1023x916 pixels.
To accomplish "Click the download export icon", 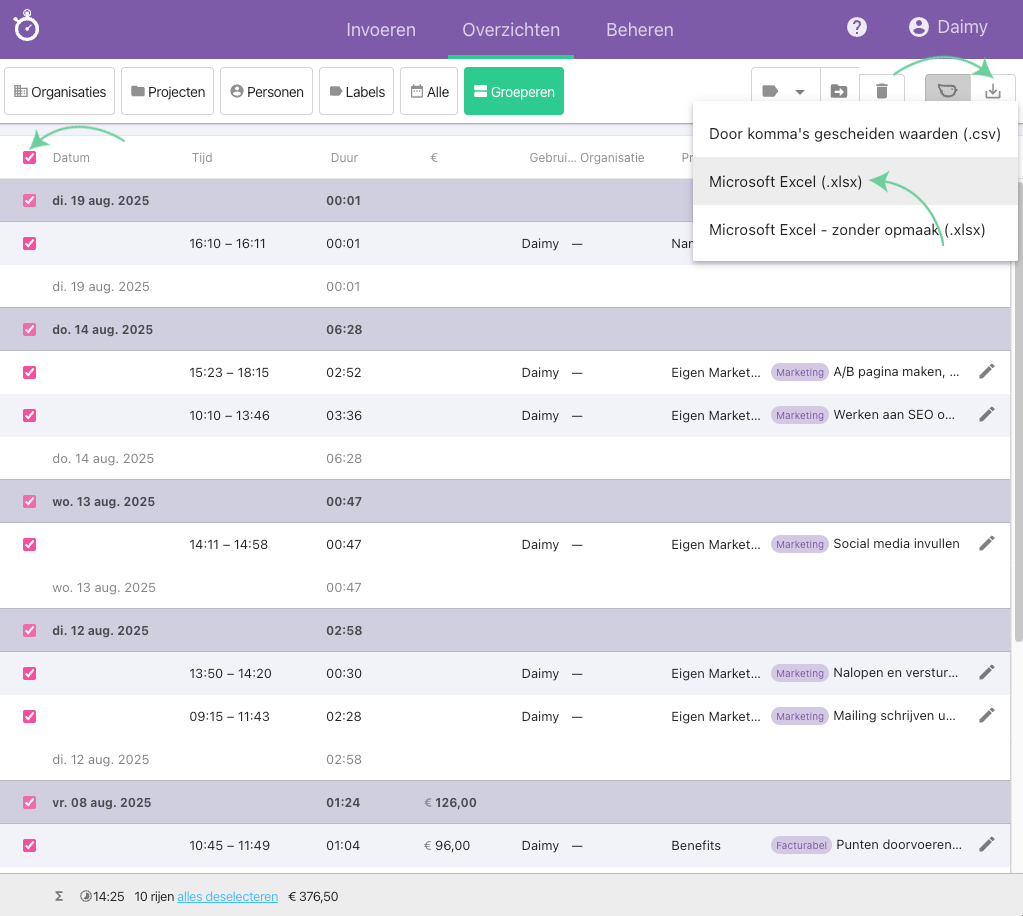I will click(993, 91).
